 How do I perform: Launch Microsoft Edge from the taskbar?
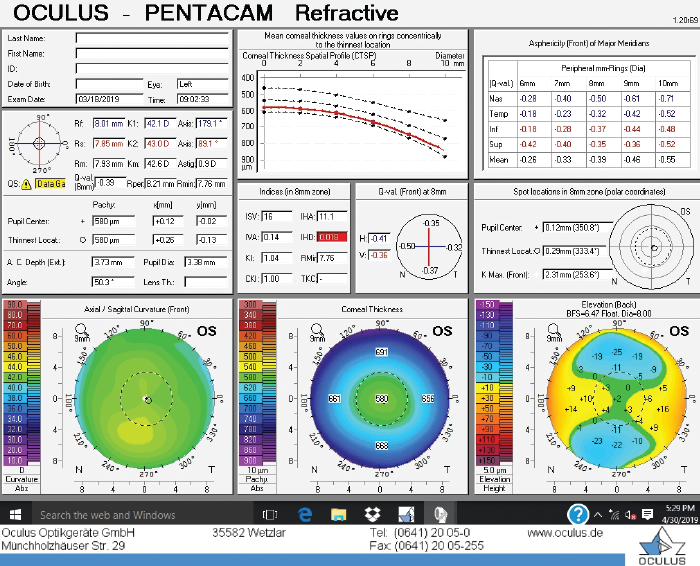coord(305,515)
